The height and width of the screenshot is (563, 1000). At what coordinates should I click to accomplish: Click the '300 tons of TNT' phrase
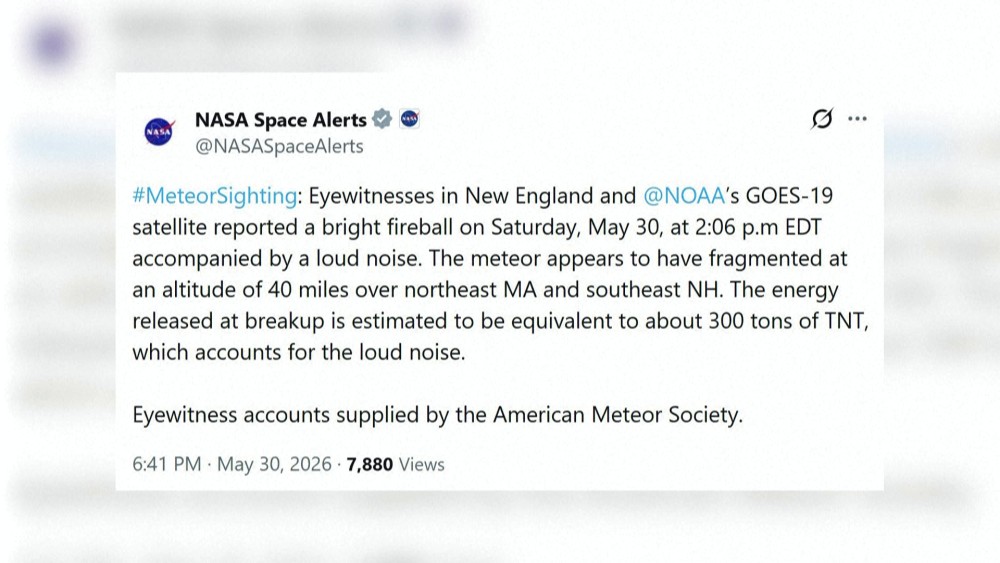(x=787, y=321)
